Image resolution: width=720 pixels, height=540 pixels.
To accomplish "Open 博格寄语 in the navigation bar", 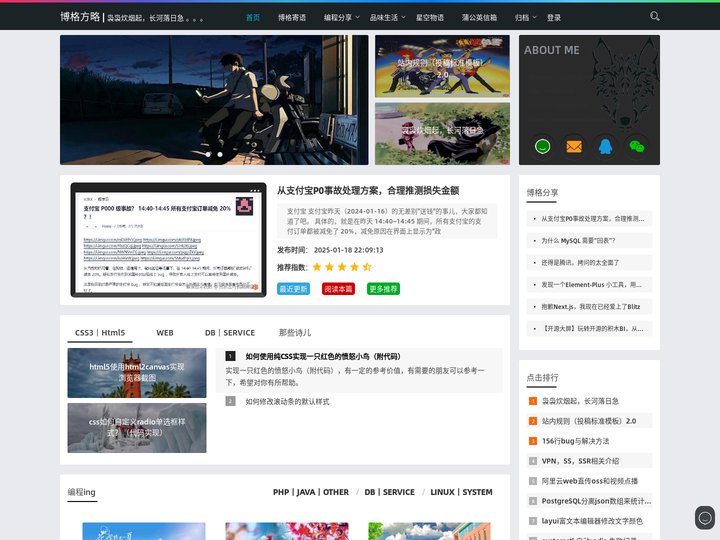I will tap(292, 17).
